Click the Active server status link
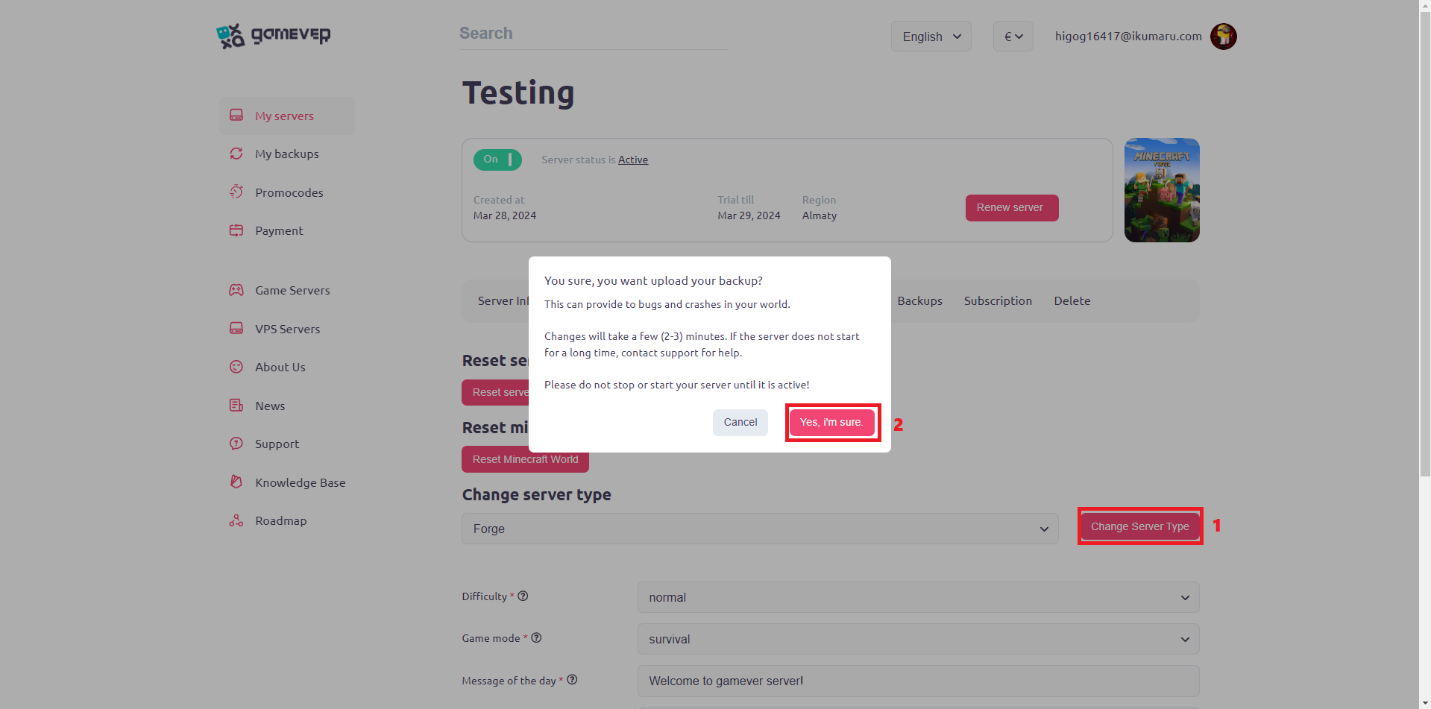Screen dimensions: 1431x709 [x=633, y=160]
